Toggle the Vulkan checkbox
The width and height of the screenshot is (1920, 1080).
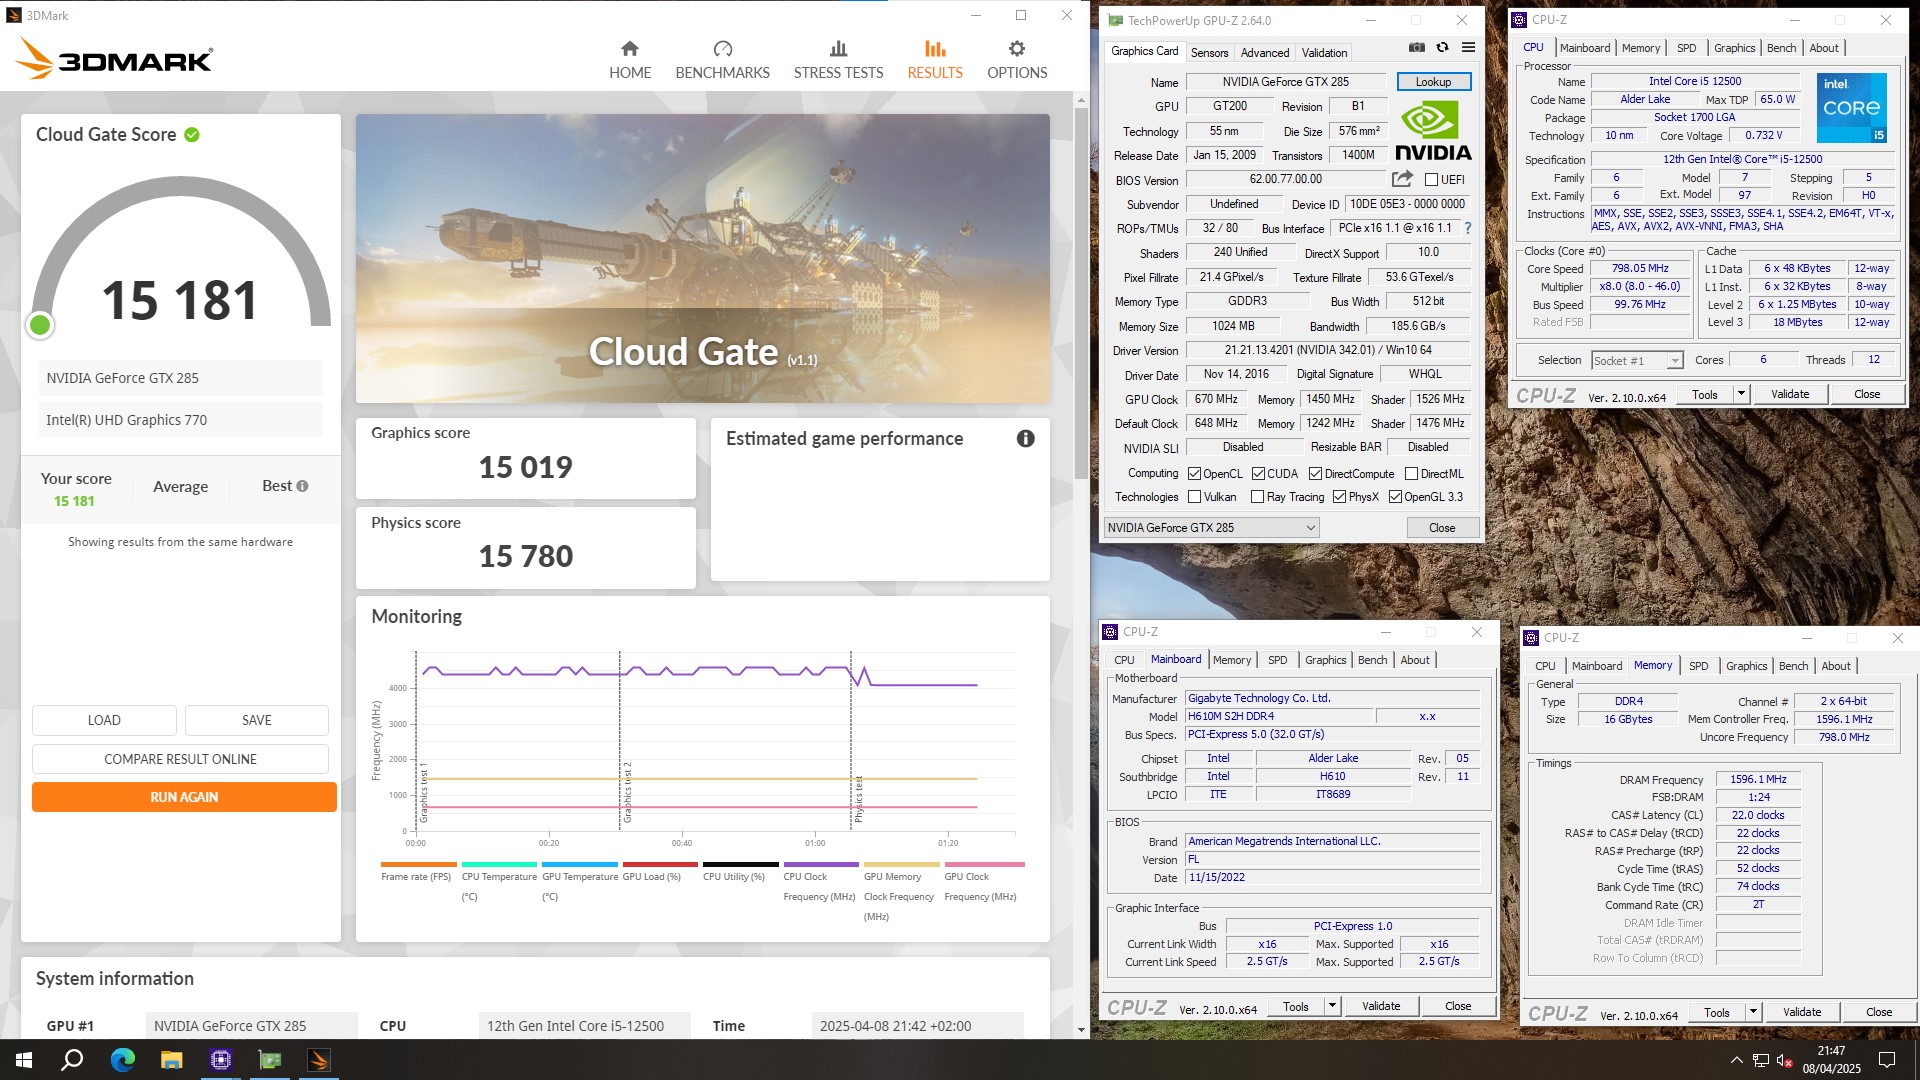1194,497
